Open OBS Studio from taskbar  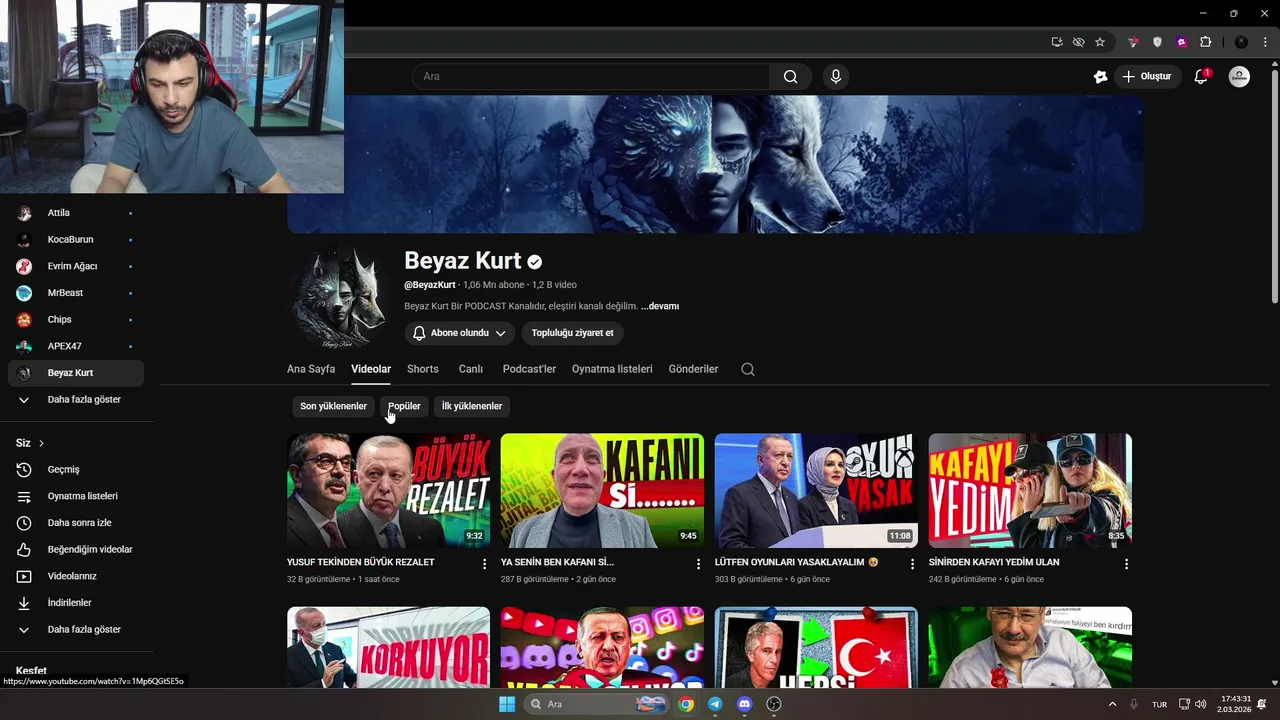(x=773, y=704)
